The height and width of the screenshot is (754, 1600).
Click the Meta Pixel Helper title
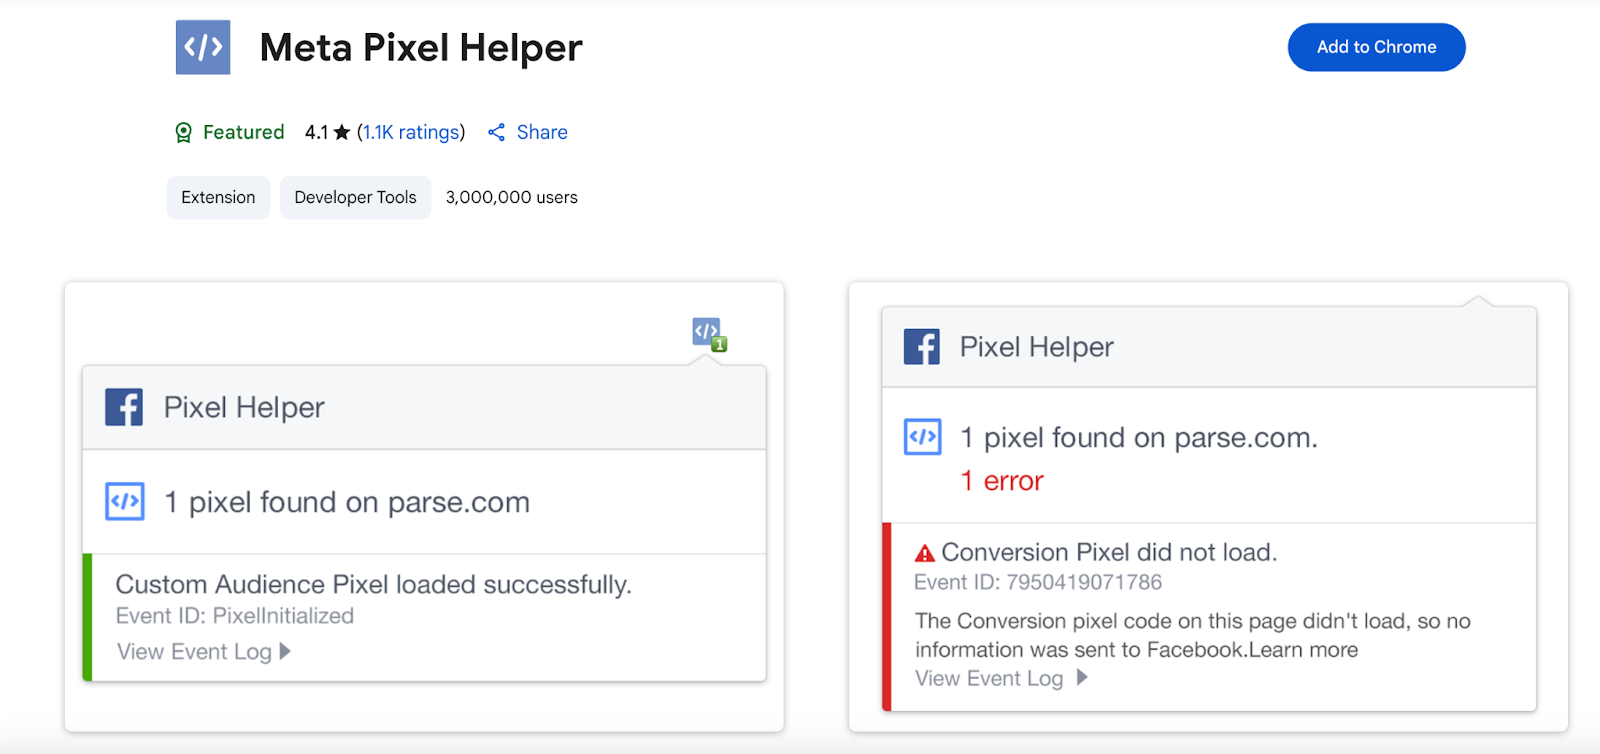click(421, 47)
